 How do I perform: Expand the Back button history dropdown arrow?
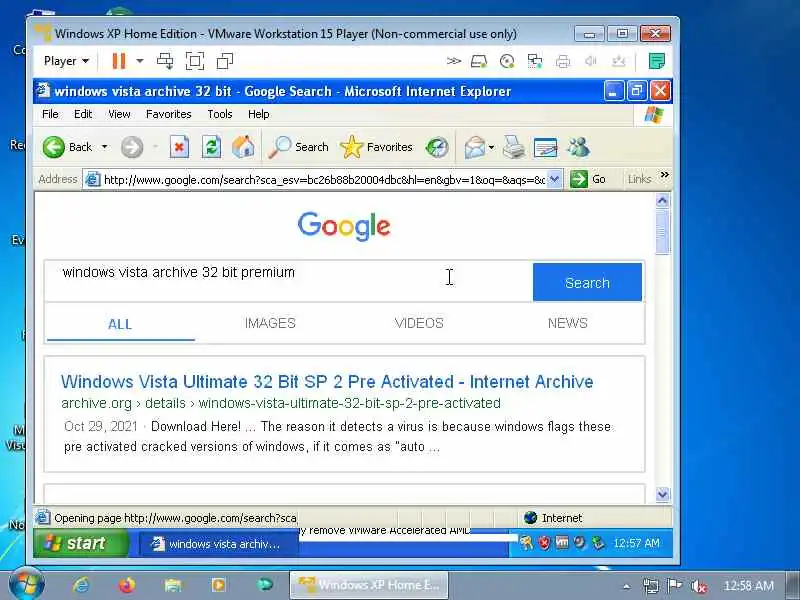click(105, 147)
